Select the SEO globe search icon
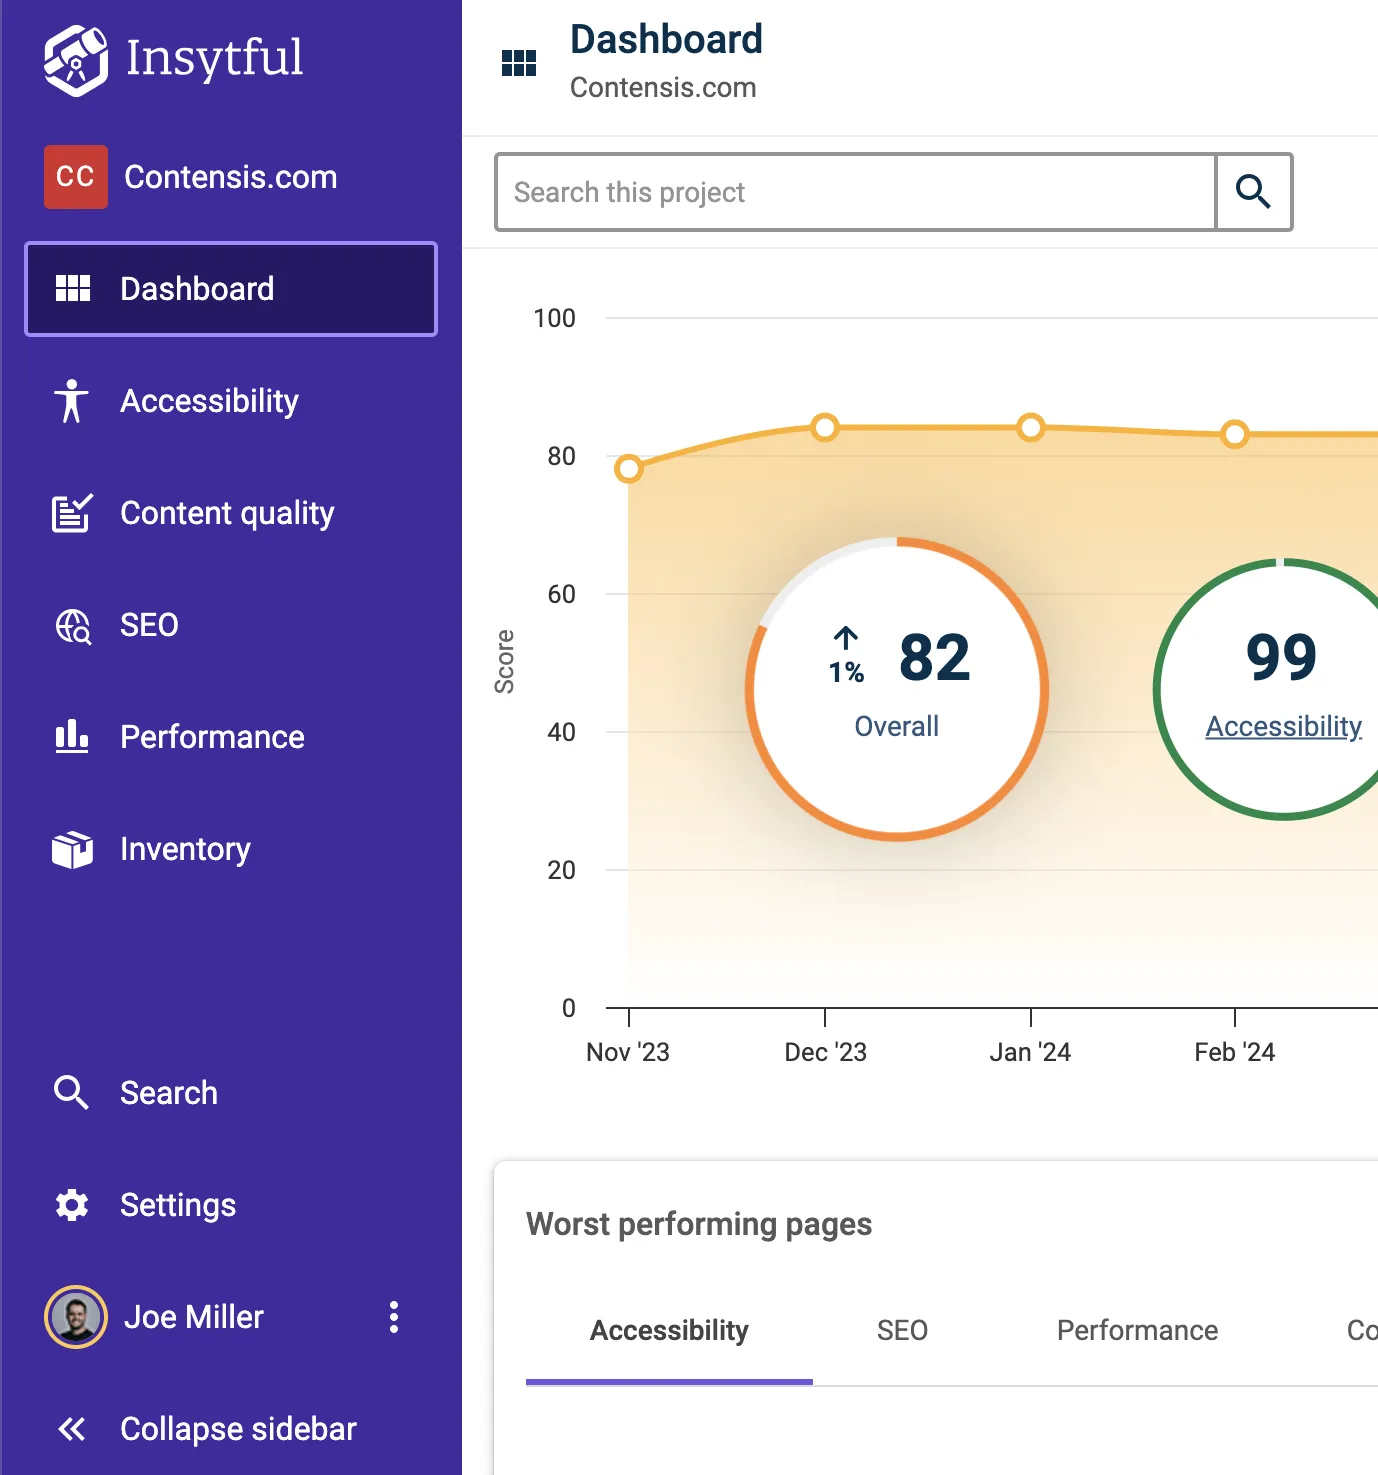The width and height of the screenshot is (1378, 1475). point(72,626)
